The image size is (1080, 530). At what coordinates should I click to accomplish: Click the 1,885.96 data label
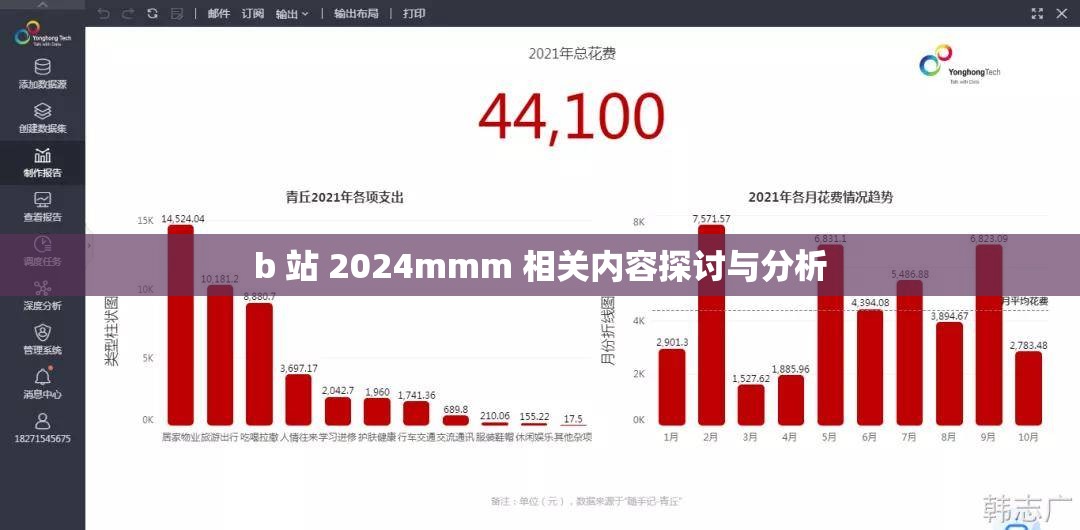790,369
